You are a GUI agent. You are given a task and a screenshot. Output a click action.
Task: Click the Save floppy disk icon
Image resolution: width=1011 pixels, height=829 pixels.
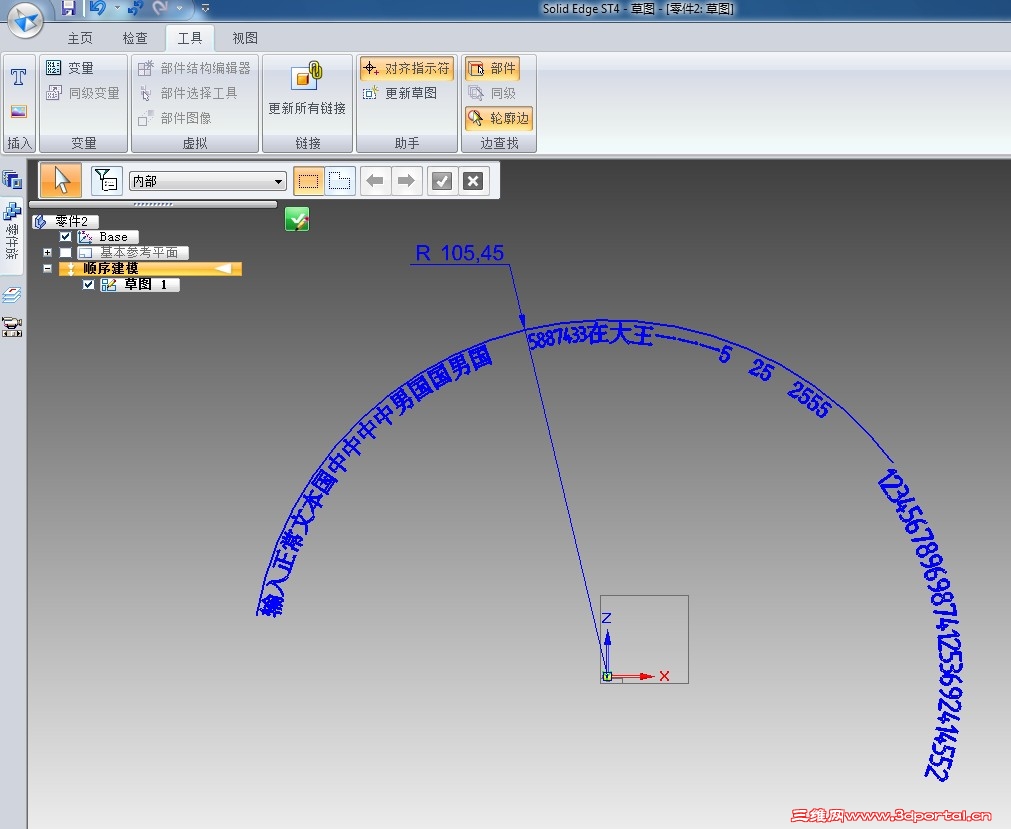pyautogui.click(x=68, y=8)
